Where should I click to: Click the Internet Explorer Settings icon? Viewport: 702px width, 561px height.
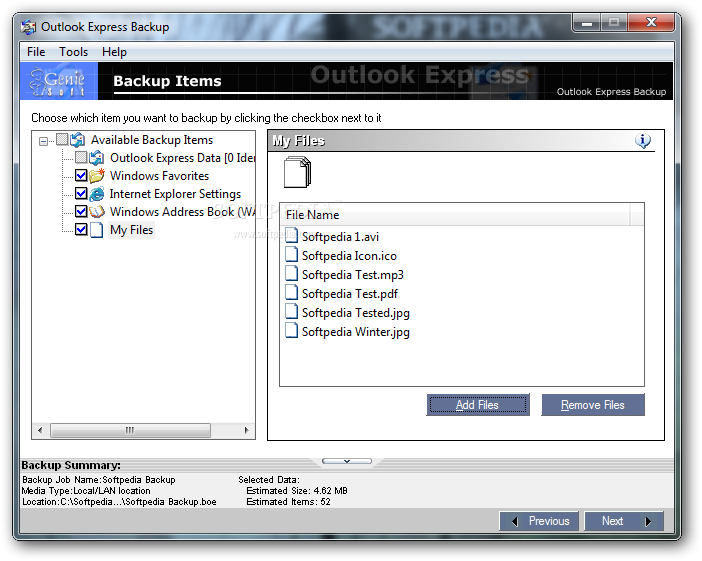[x=97, y=194]
